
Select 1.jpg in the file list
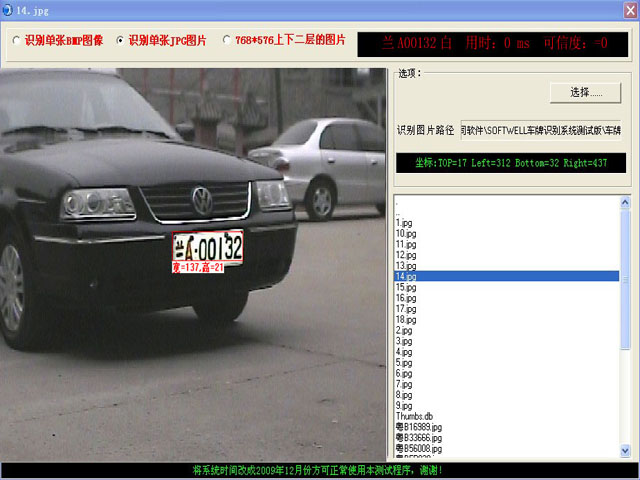(403, 222)
